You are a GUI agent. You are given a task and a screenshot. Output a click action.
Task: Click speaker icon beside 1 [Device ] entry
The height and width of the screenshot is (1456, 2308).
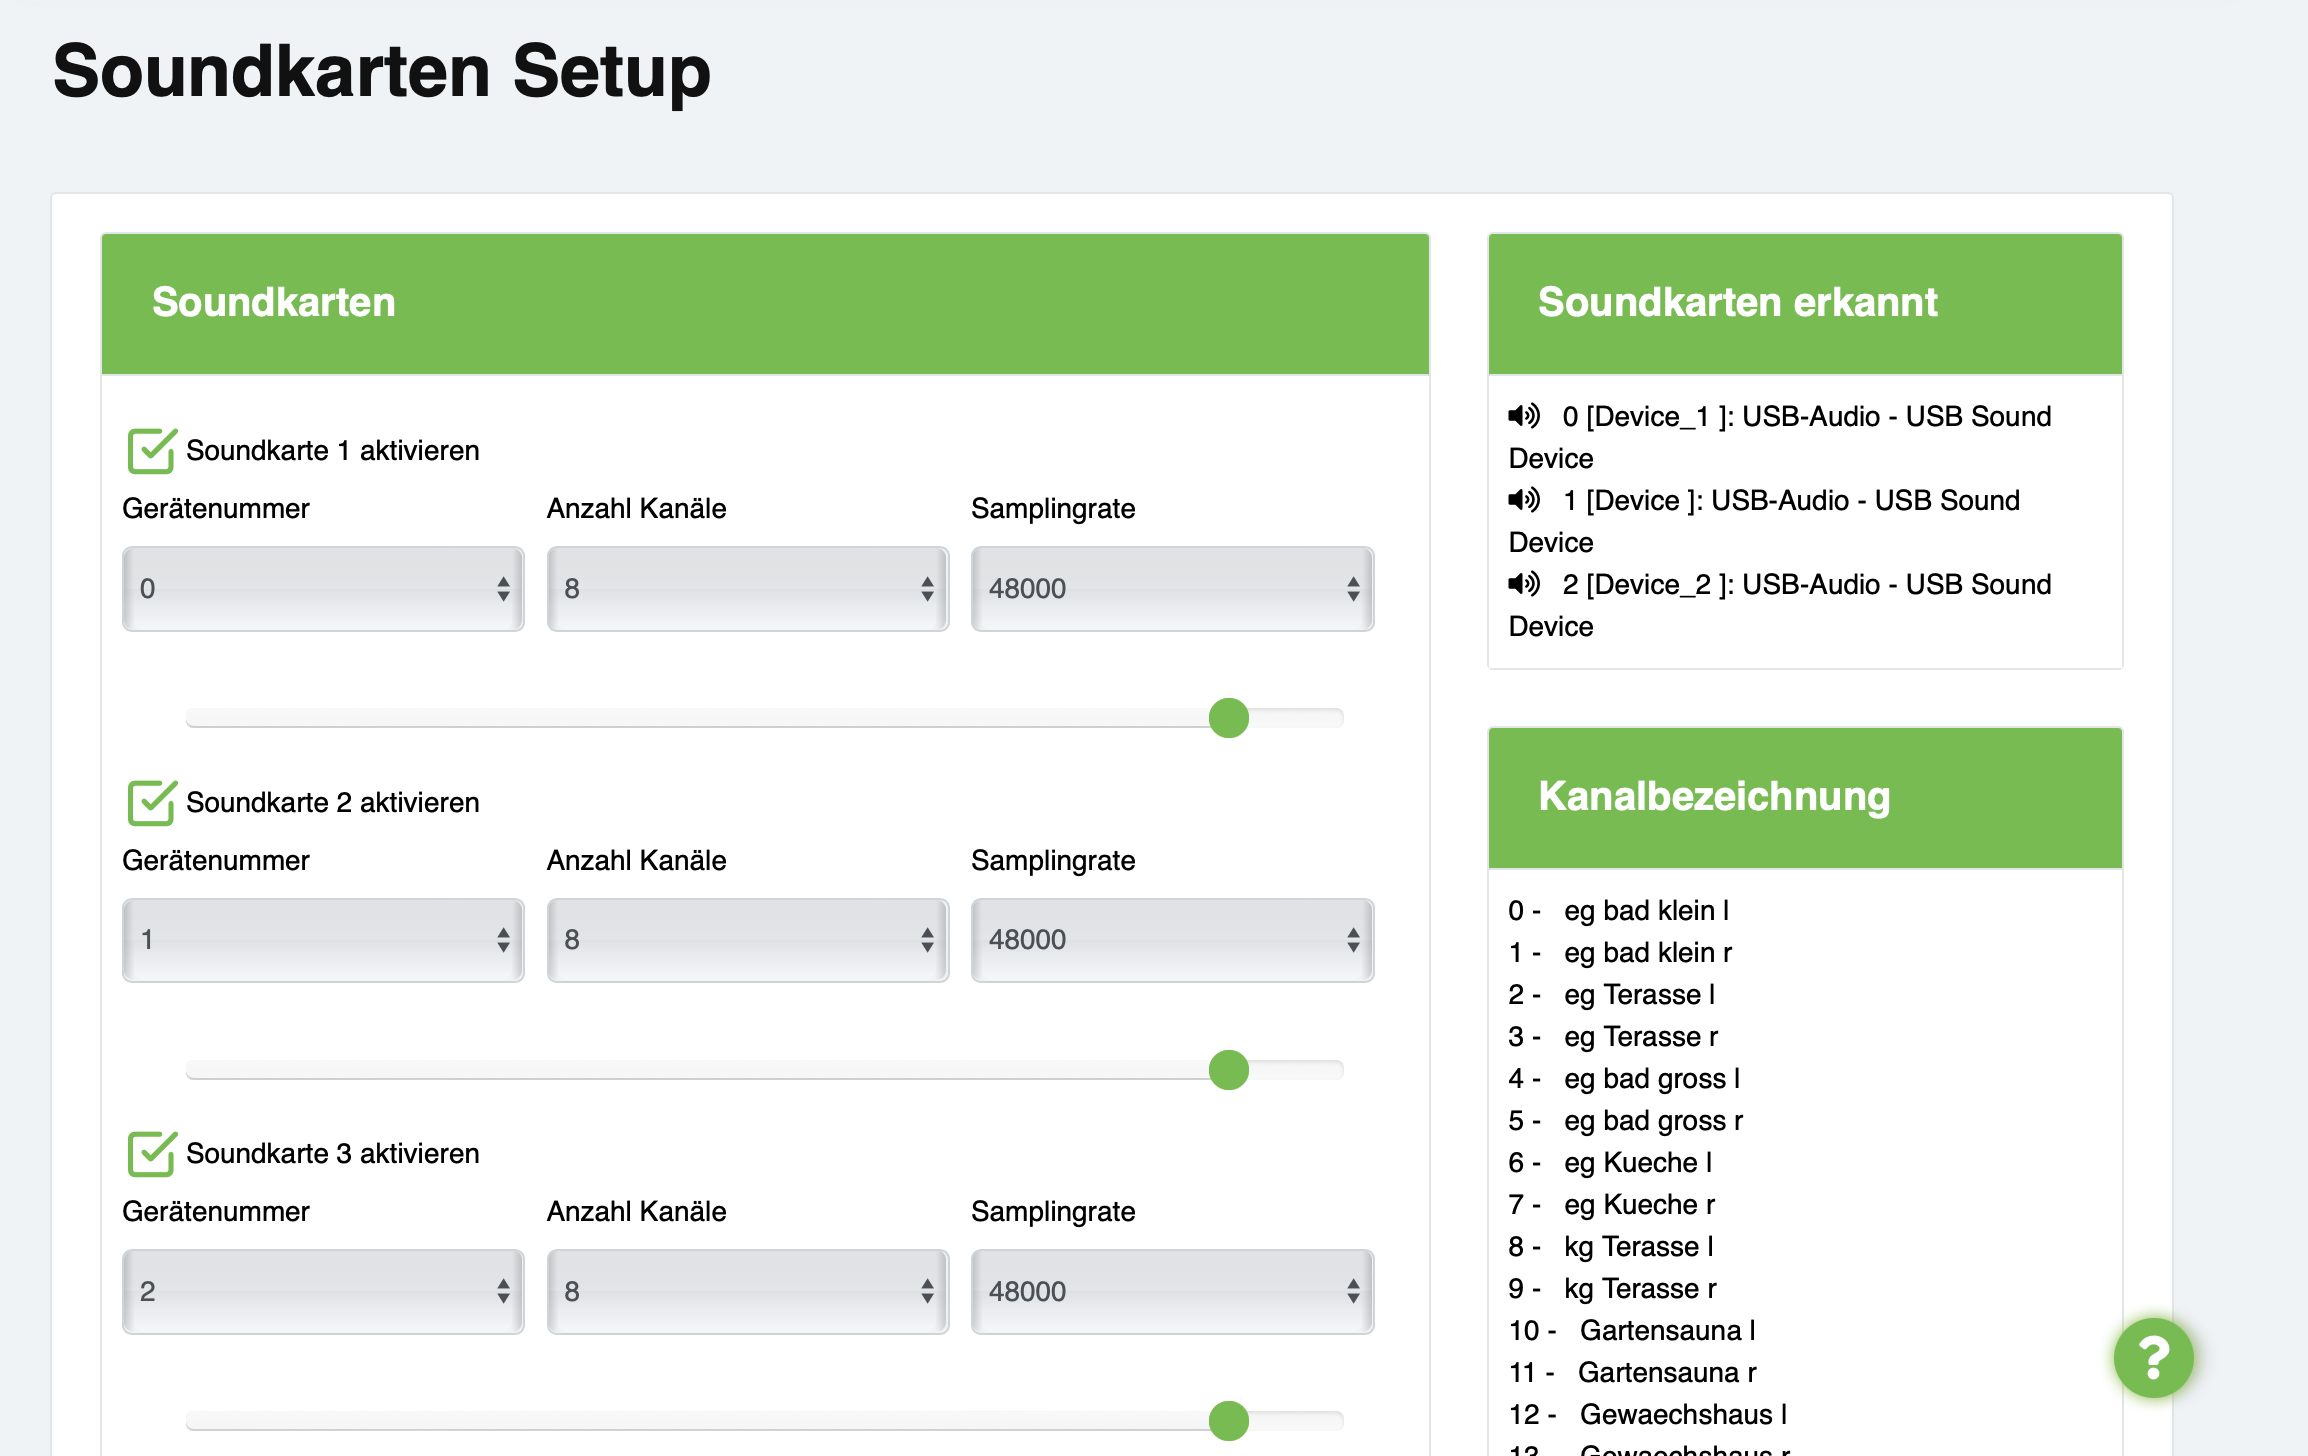click(x=1523, y=499)
